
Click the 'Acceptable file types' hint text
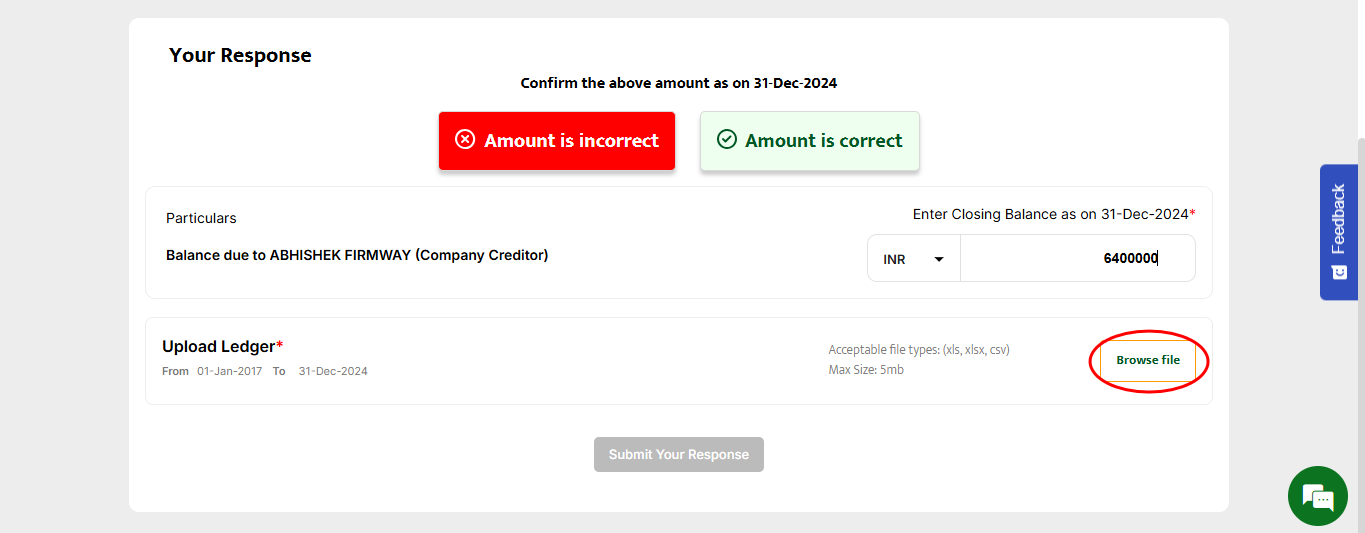918,350
